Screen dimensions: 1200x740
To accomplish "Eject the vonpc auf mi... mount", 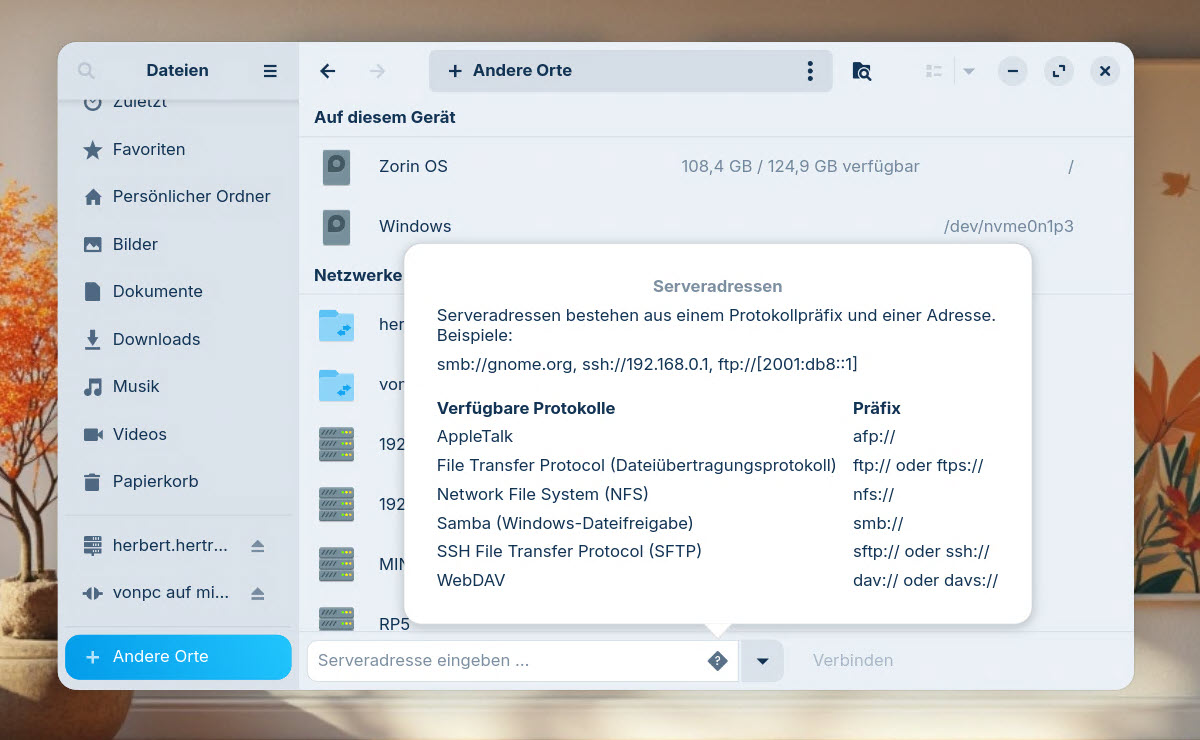I will pos(258,593).
